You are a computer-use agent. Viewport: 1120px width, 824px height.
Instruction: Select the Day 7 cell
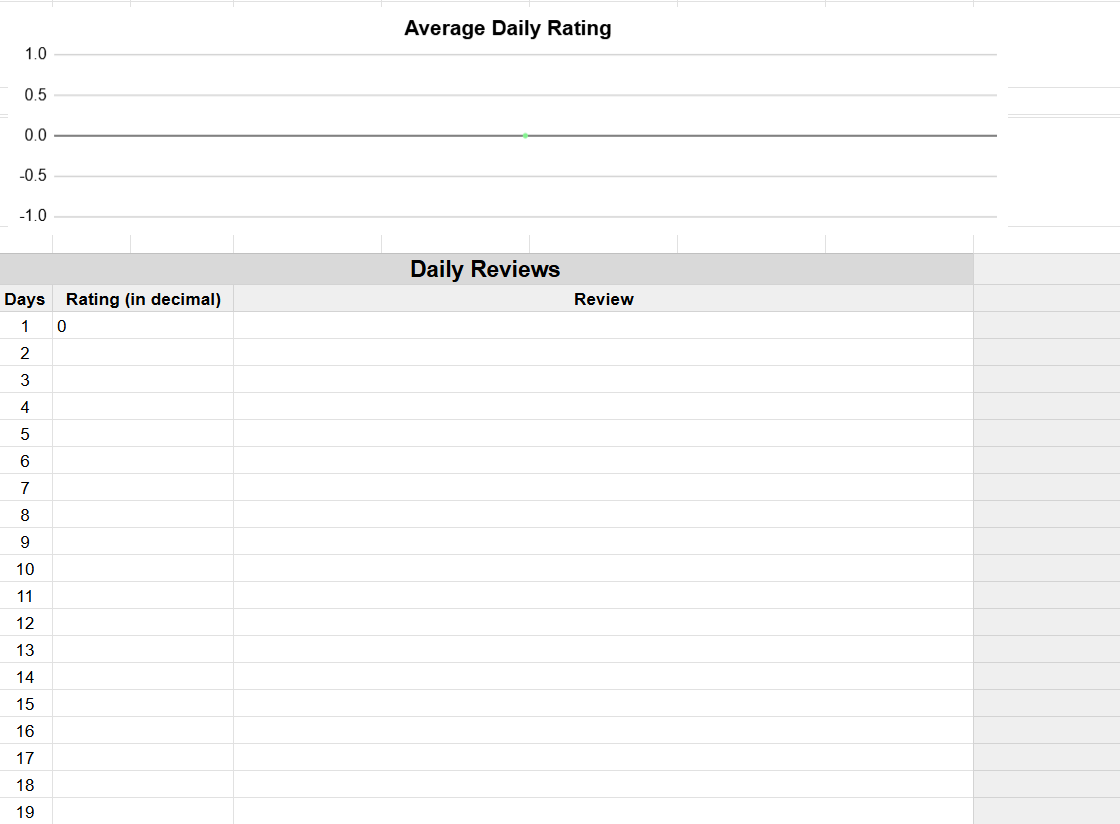pyautogui.click(x=26, y=488)
